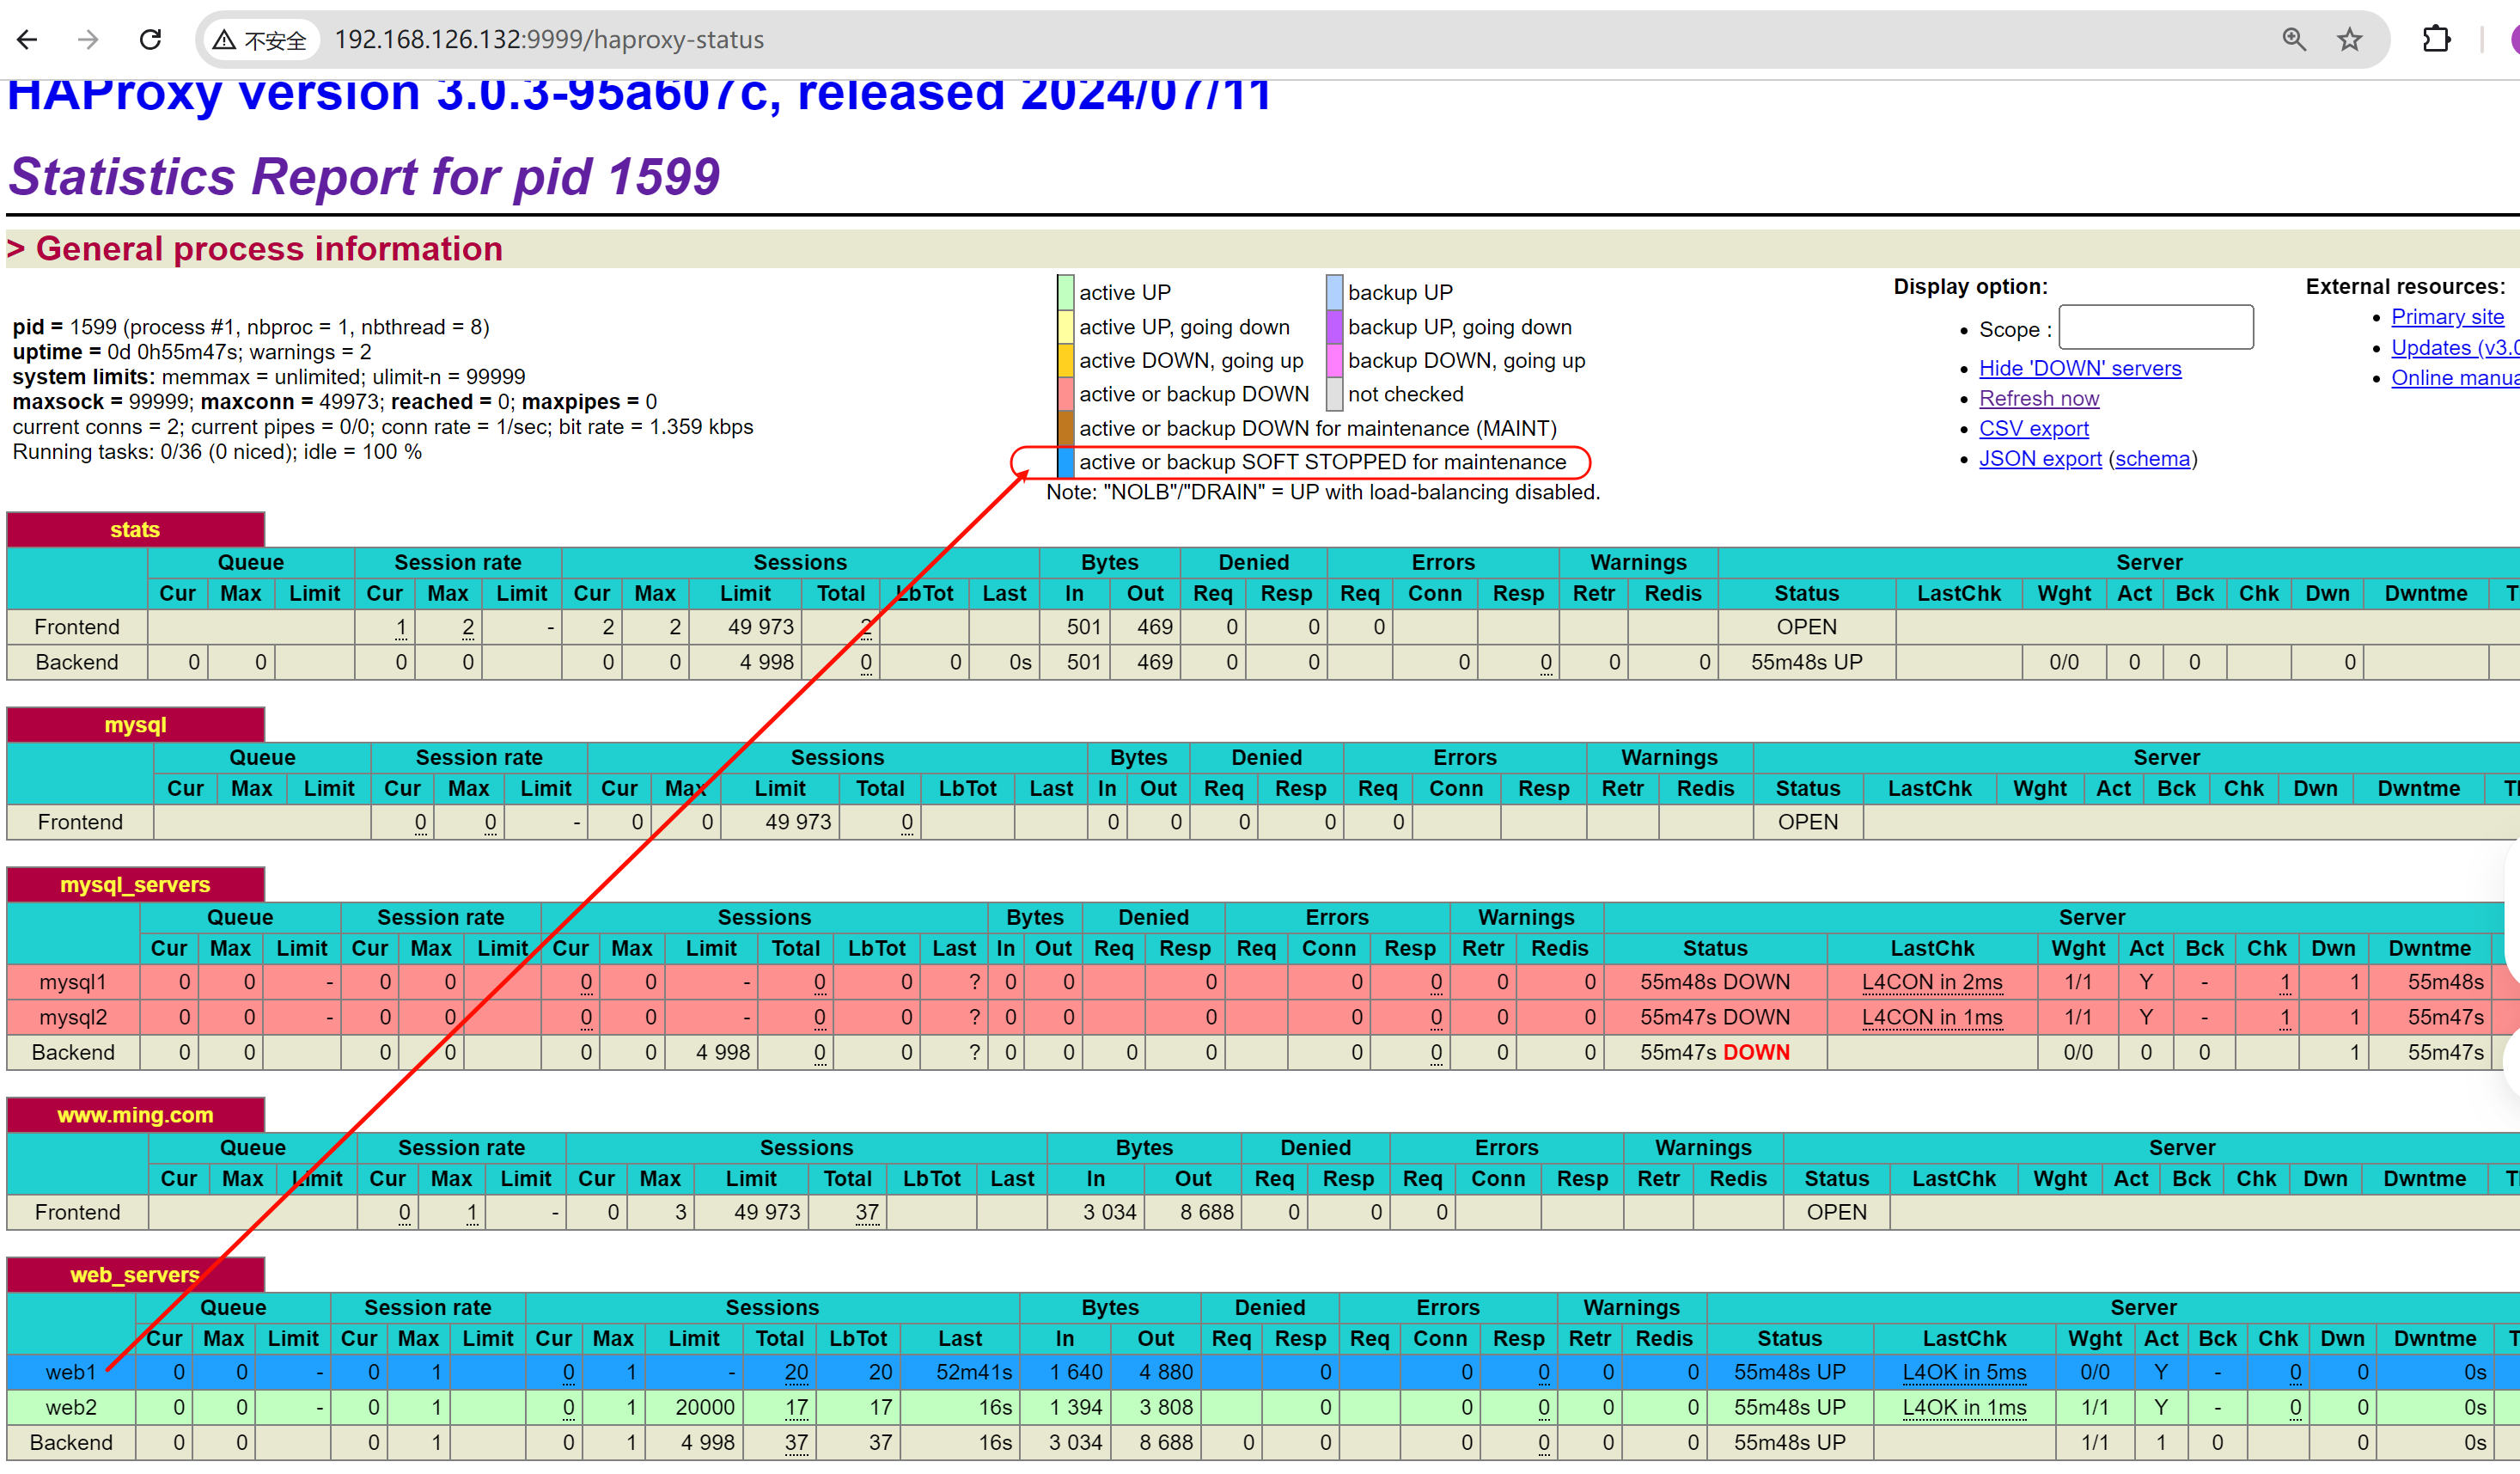Open the zoom magnifier icon in address bar
The height and width of the screenshot is (1474, 2520).
click(2294, 39)
